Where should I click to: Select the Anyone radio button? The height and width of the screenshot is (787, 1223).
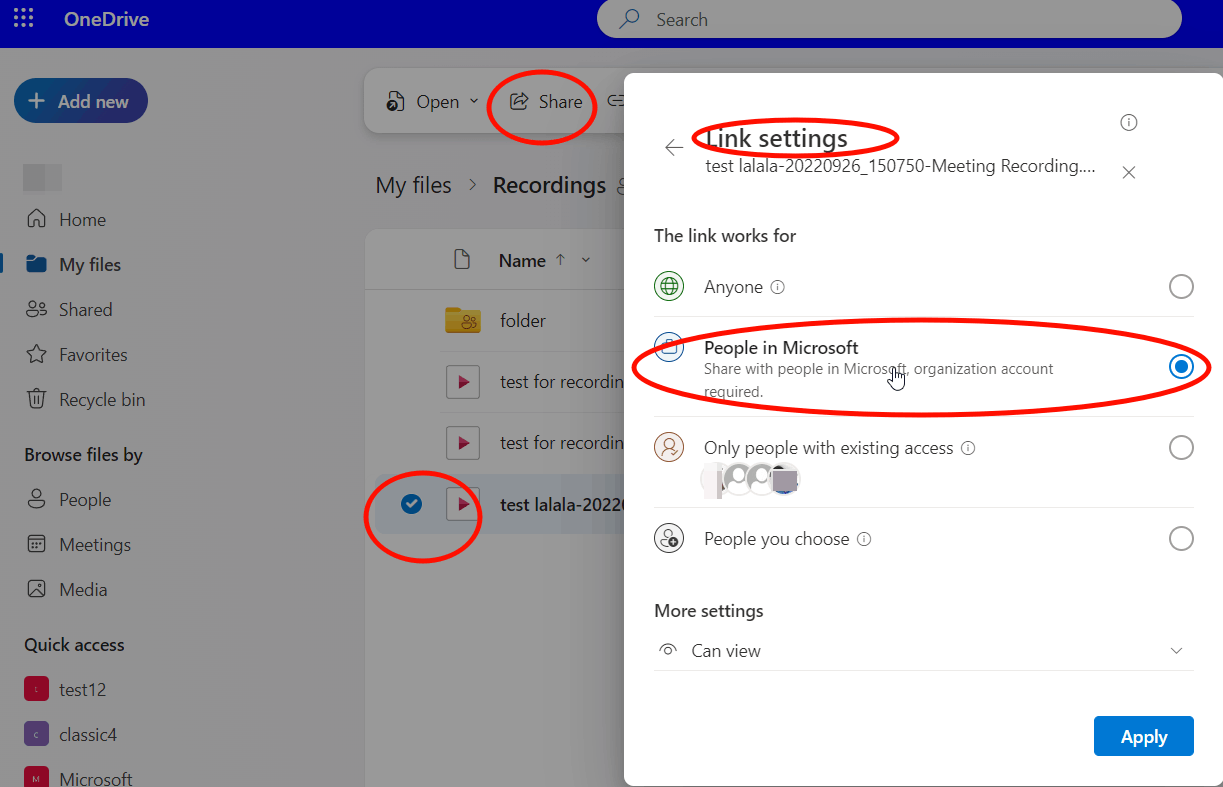tap(1181, 287)
